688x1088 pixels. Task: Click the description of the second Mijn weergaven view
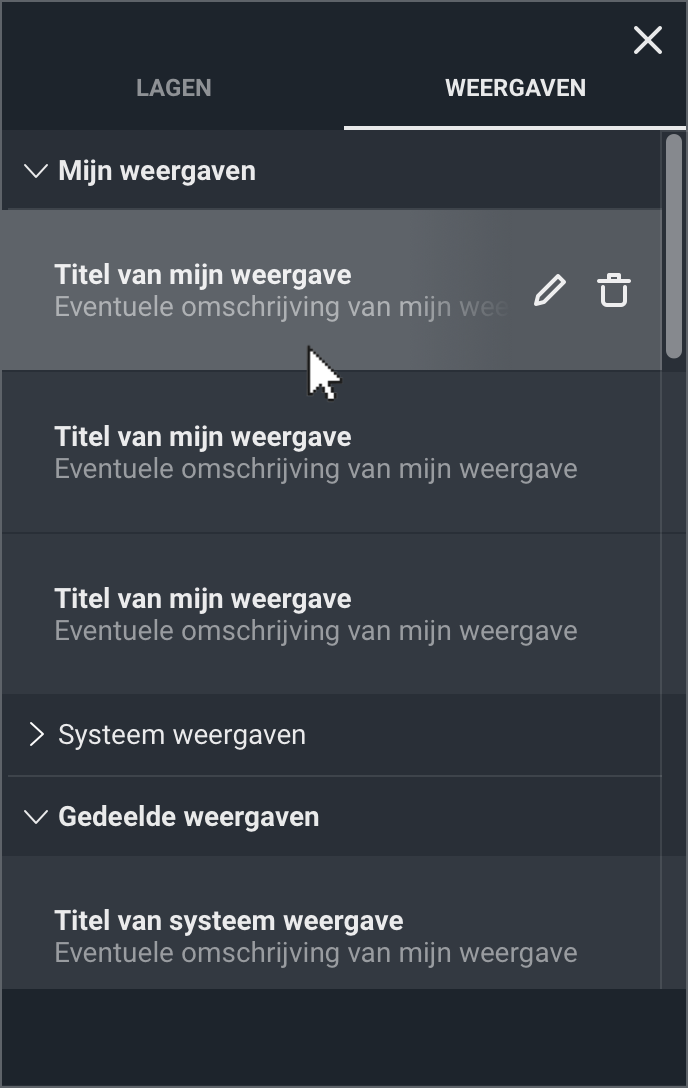click(316, 469)
